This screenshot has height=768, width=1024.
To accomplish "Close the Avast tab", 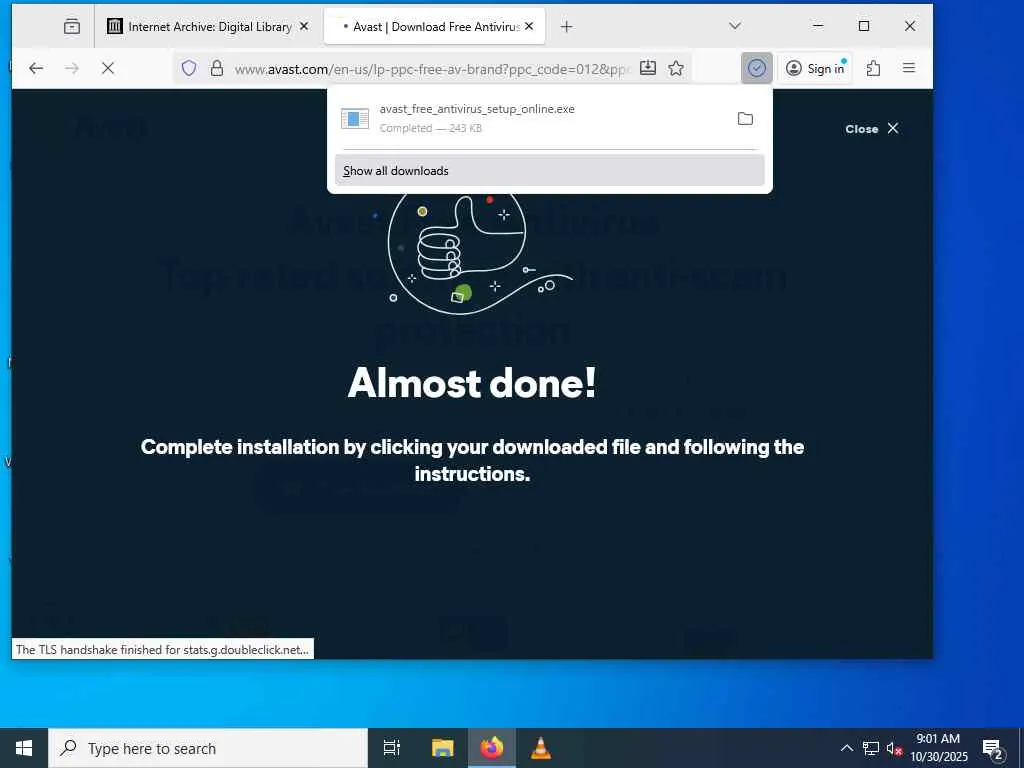I will click(x=529, y=27).
